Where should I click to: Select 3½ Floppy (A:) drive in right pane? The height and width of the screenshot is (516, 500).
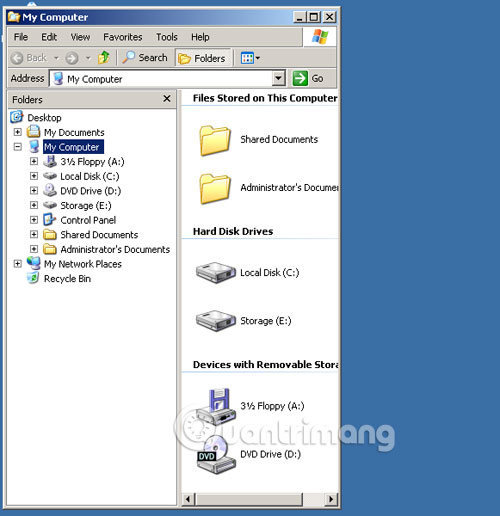point(217,406)
